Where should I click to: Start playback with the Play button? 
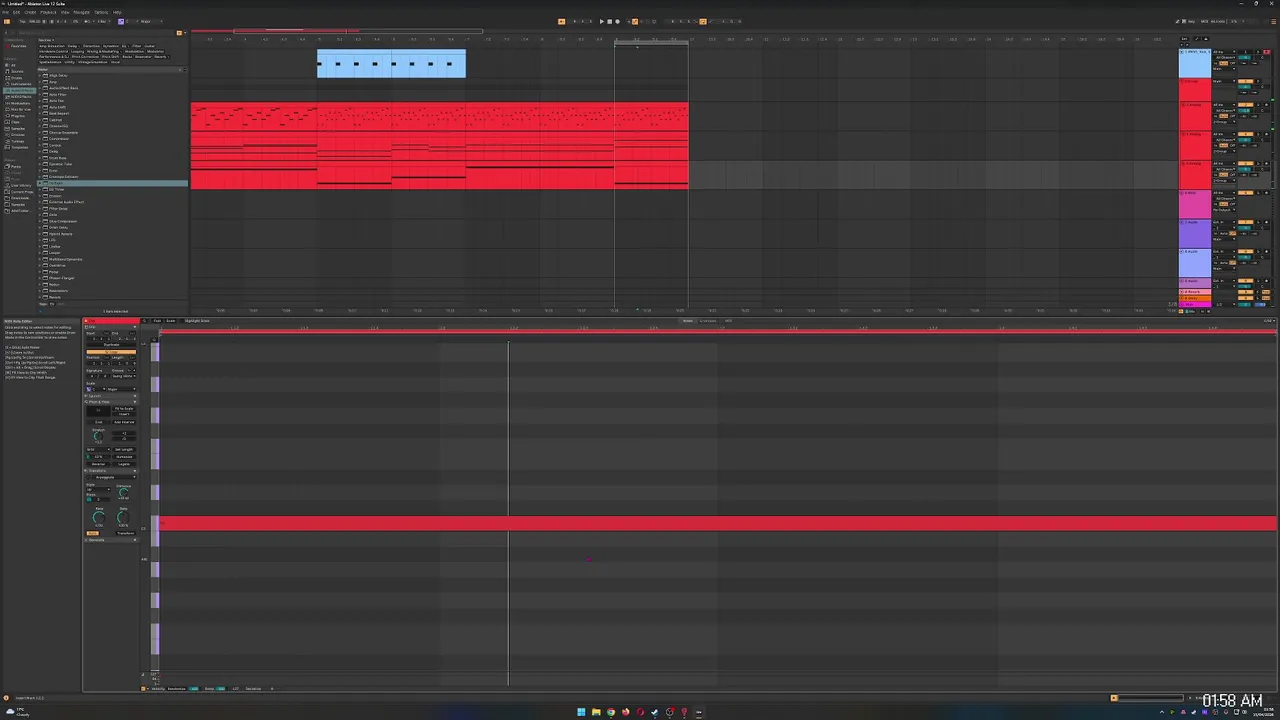click(602, 21)
